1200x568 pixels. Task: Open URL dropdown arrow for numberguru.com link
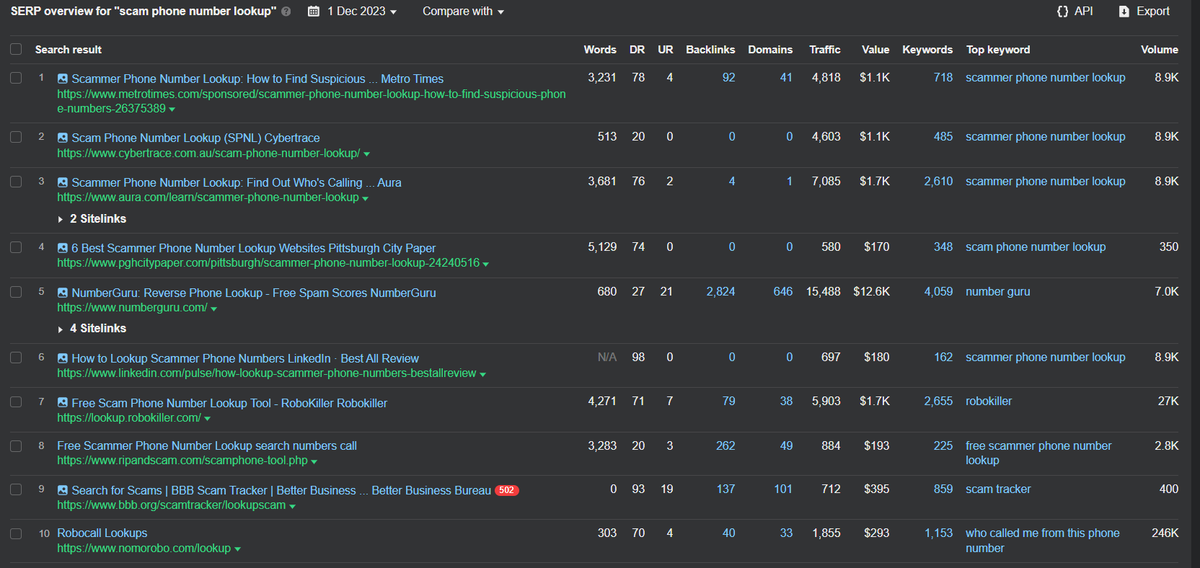tap(214, 309)
